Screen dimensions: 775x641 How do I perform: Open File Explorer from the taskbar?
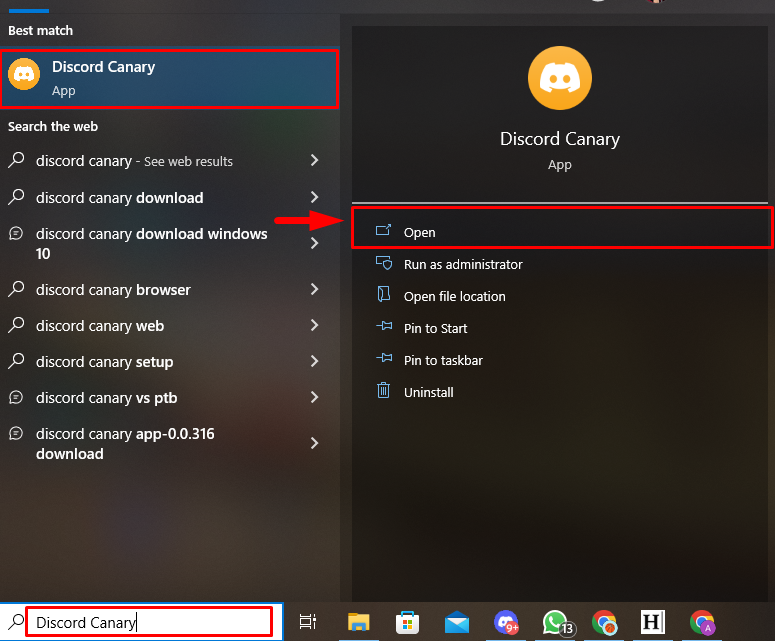[359, 622]
